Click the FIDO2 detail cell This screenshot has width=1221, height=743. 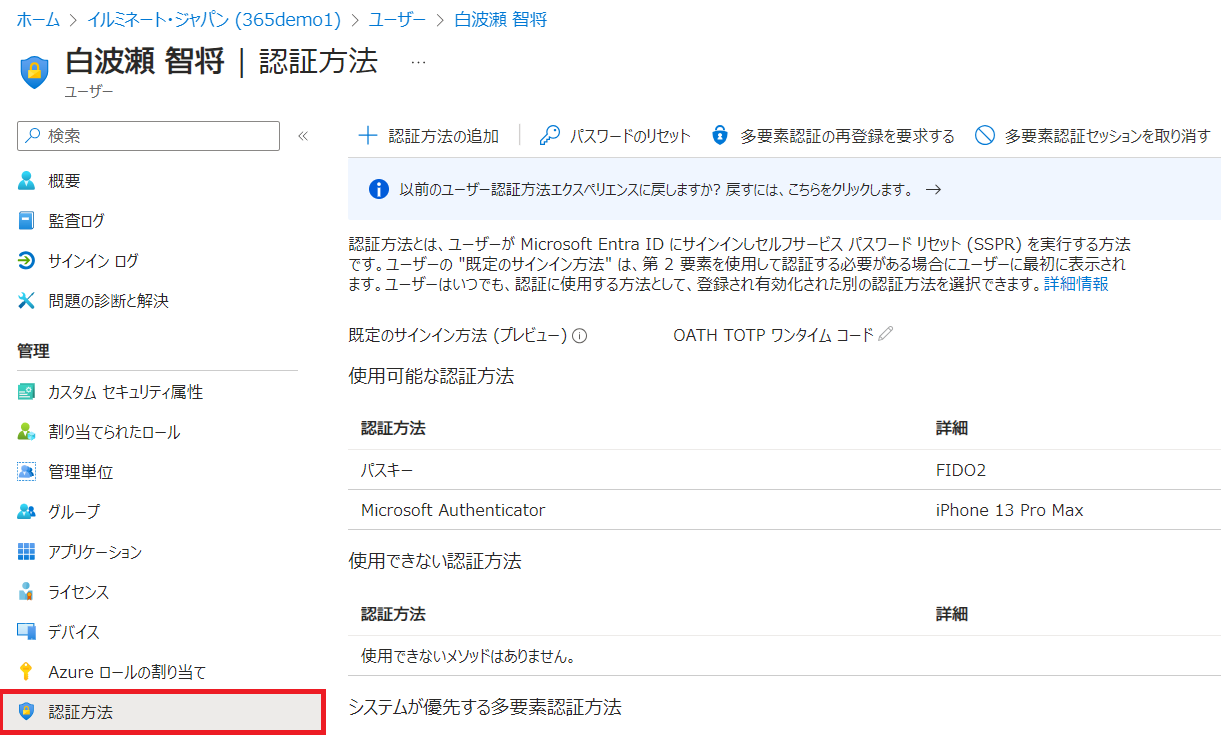(961, 469)
